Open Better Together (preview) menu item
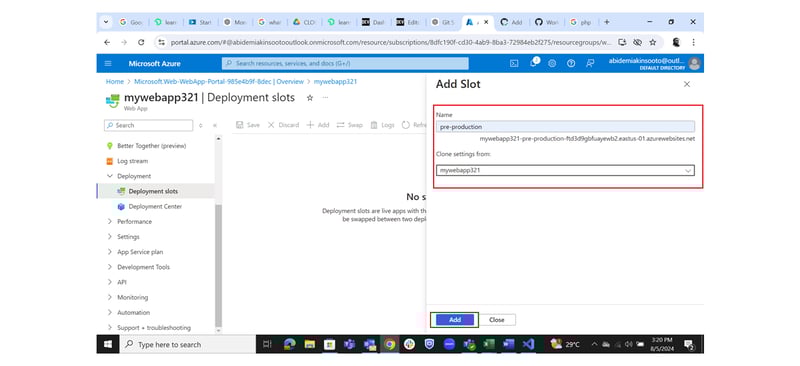Screen dimensions: 800x366 click(x=152, y=146)
